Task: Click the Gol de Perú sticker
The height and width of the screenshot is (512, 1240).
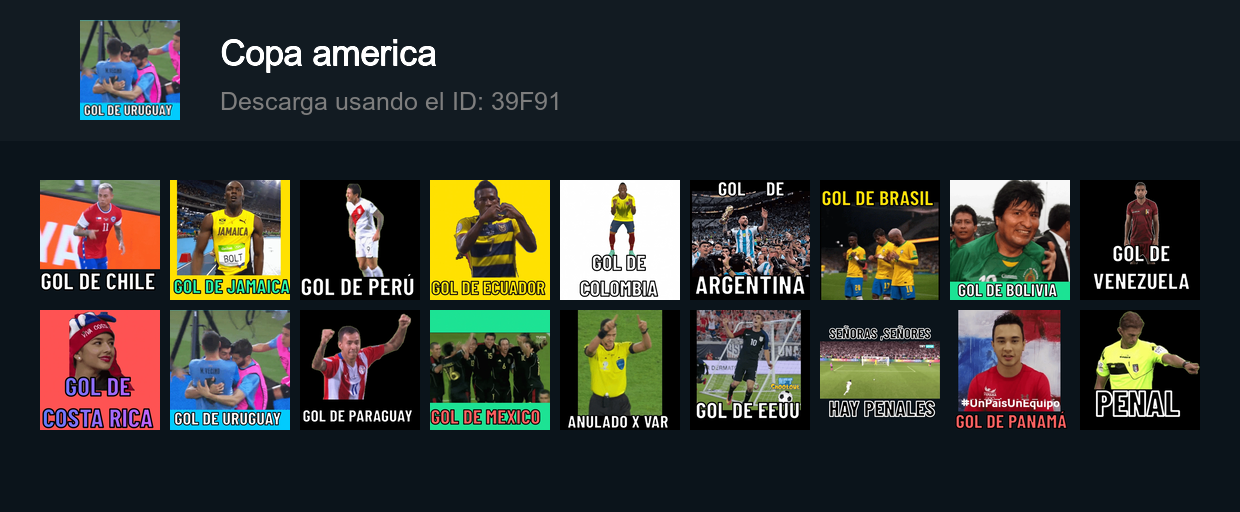Action: (x=360, y=240)
